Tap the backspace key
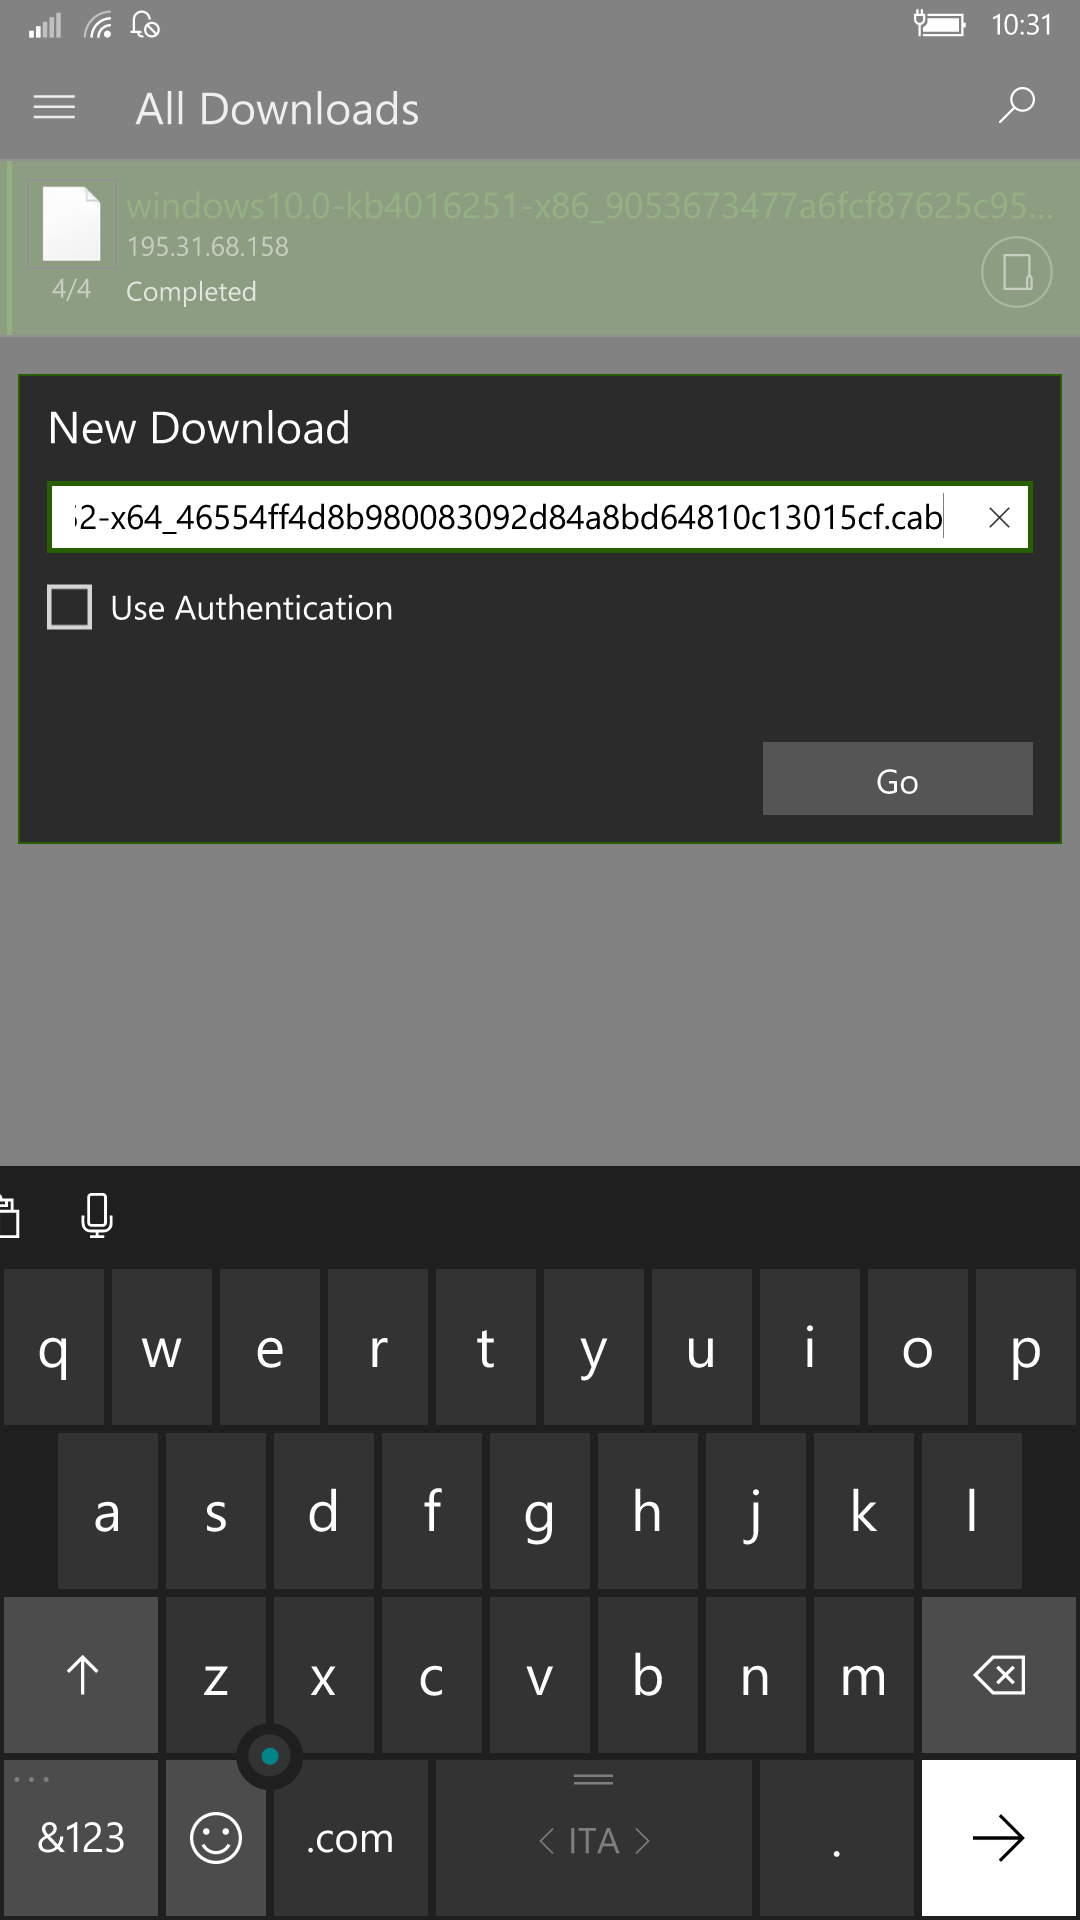This screenshot has width=1080, height=1920. [x=999, y=1675]
